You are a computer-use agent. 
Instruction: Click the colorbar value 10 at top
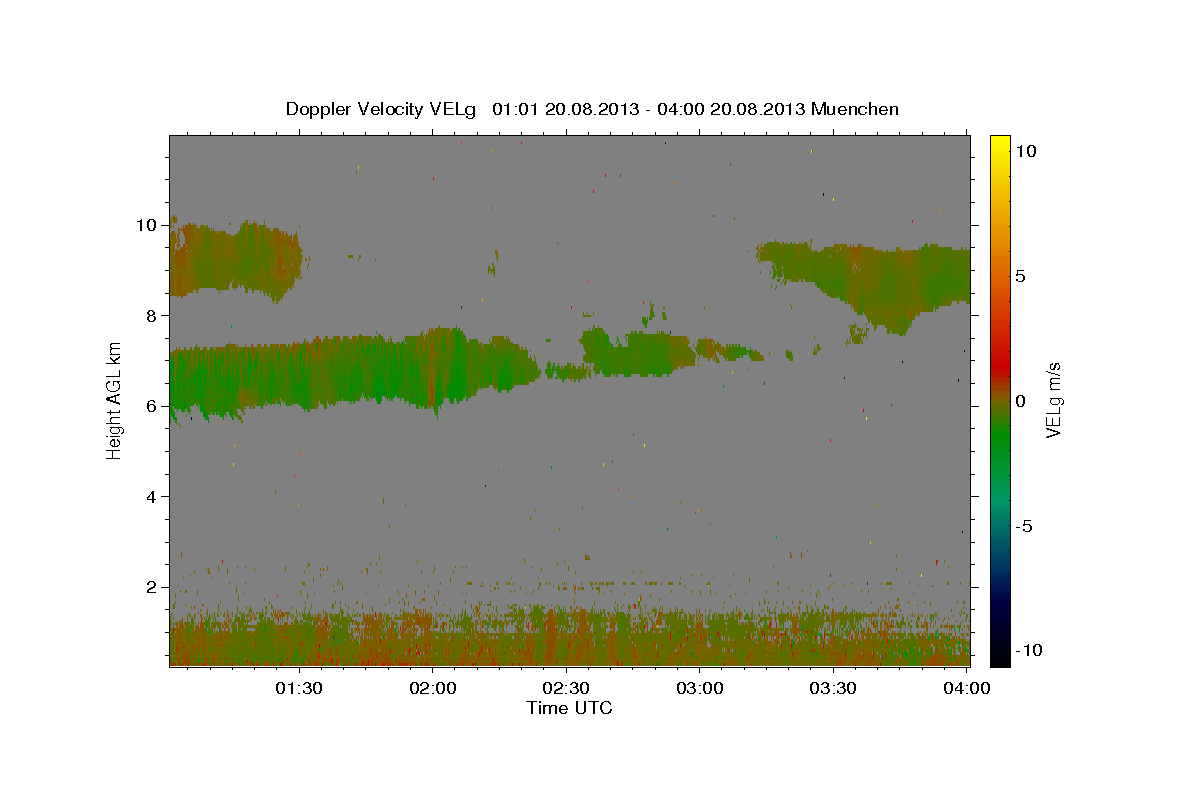pos(1024,150)
